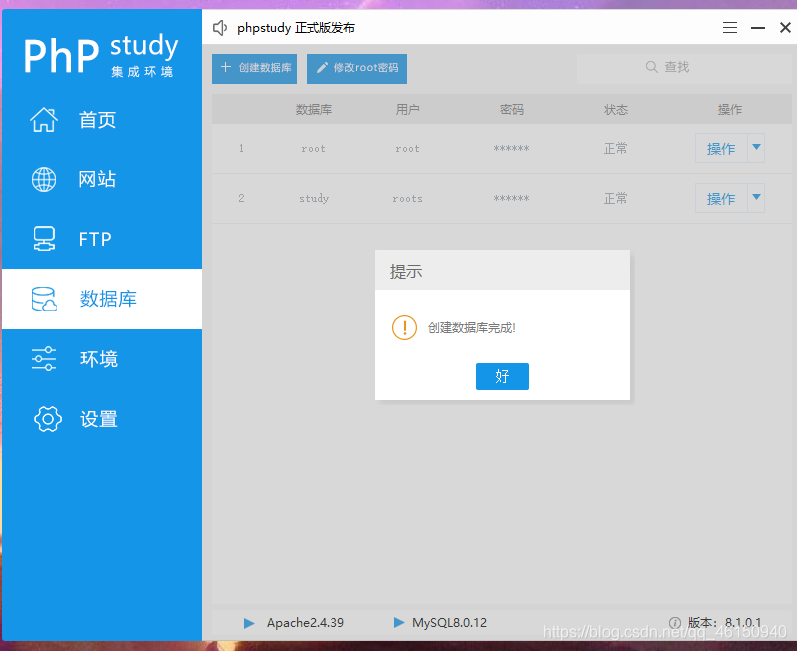Click 操作 button for study database

(721, 198)
